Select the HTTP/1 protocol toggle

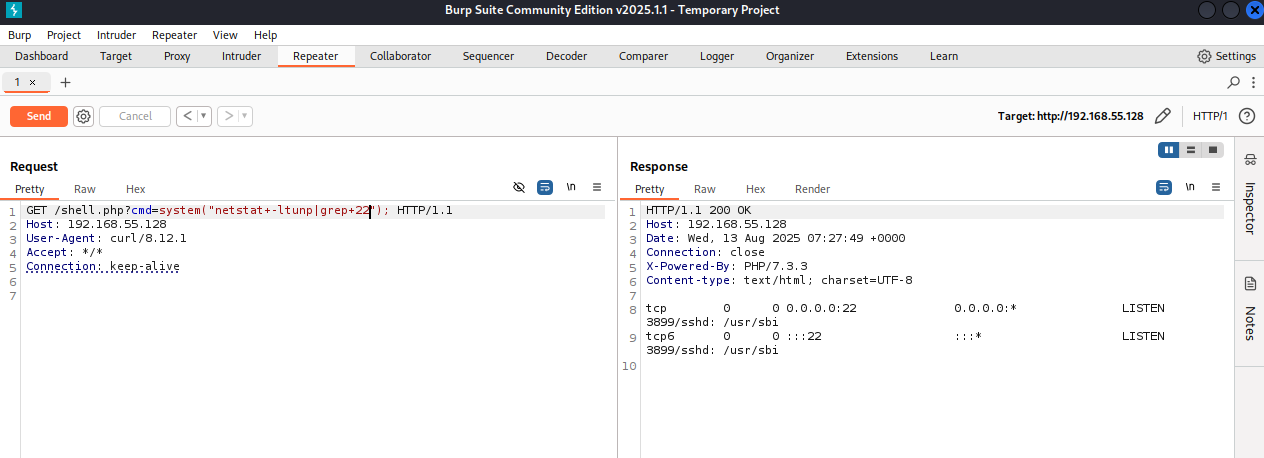tap(1210, 116)
